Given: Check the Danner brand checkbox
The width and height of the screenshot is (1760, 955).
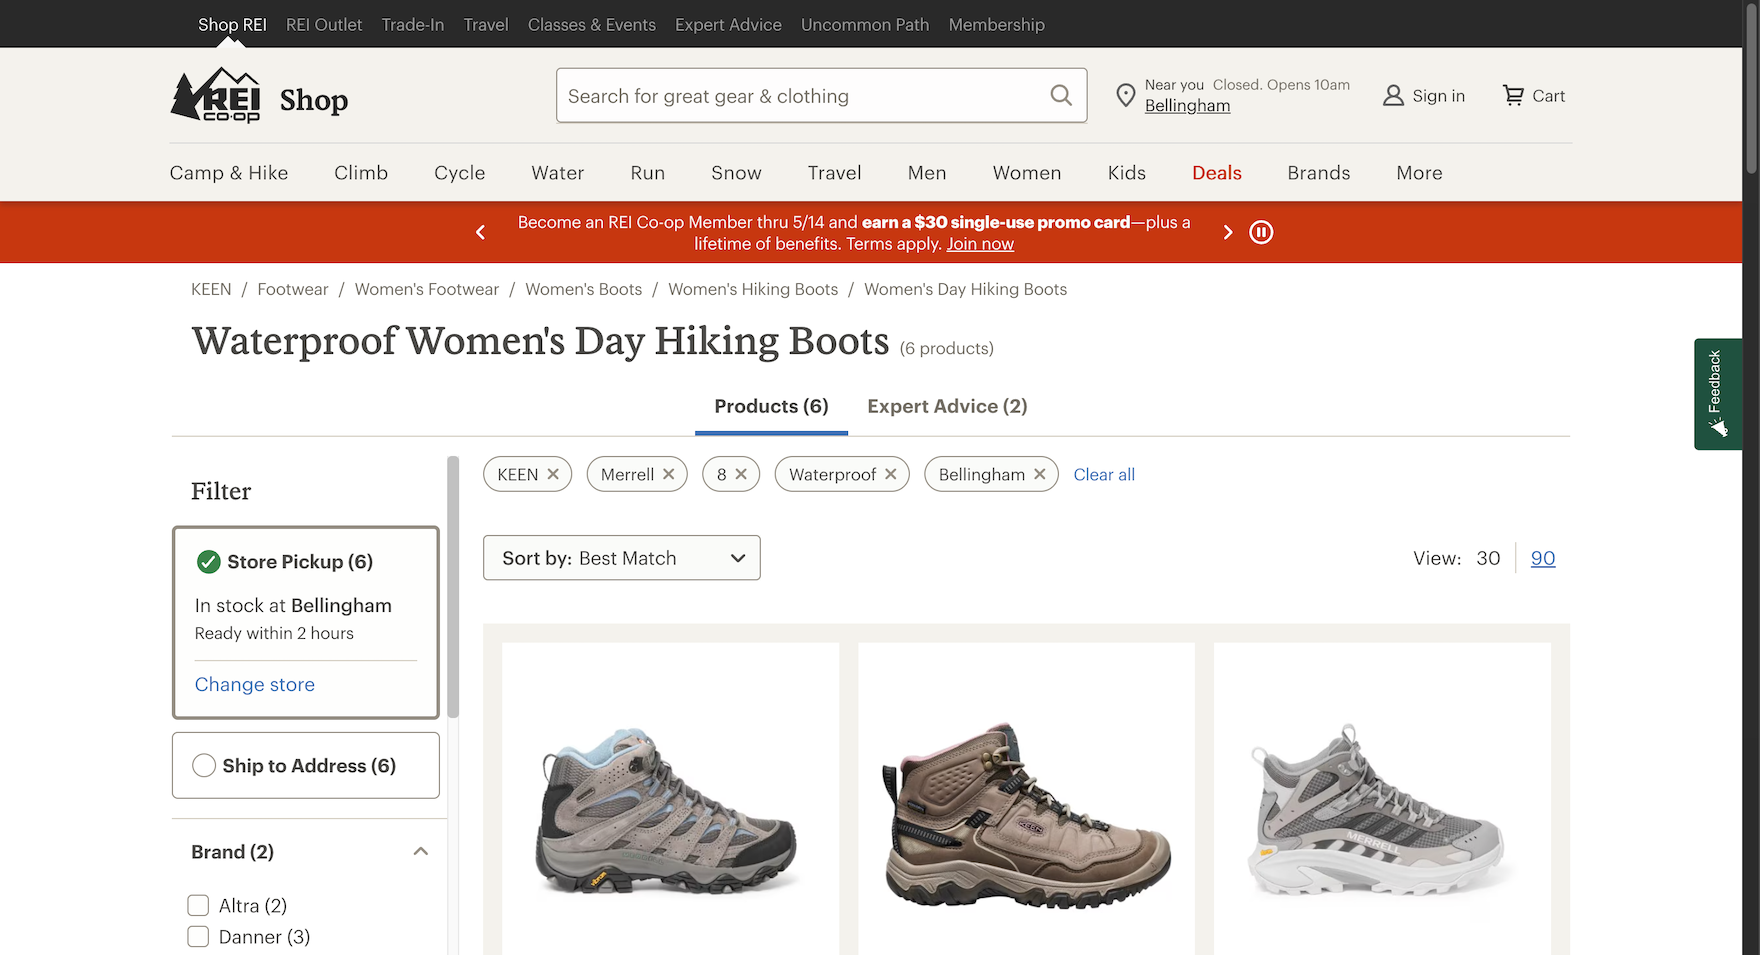Looking at the screenshot, I should [198, 936].
